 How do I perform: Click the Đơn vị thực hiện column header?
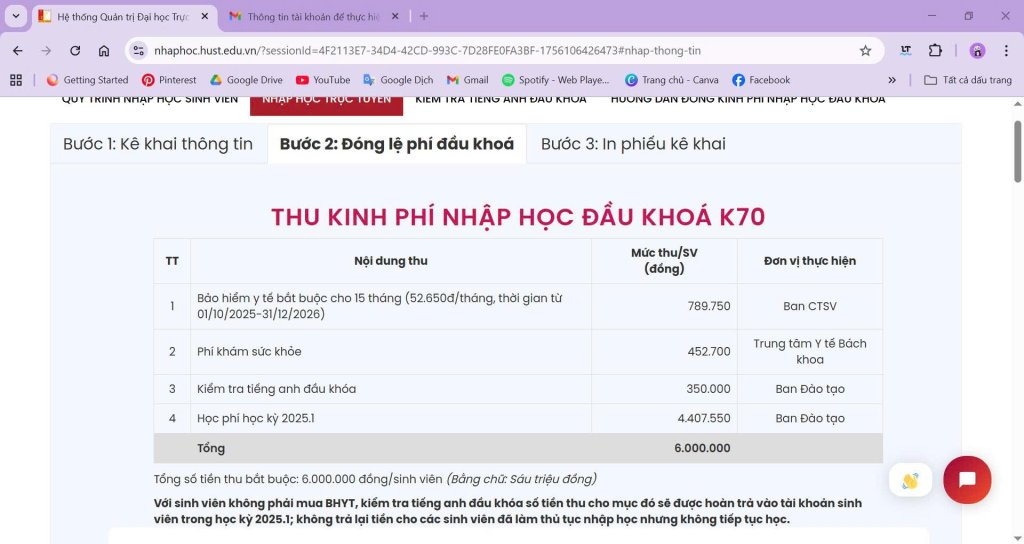(x=810, y=261)
